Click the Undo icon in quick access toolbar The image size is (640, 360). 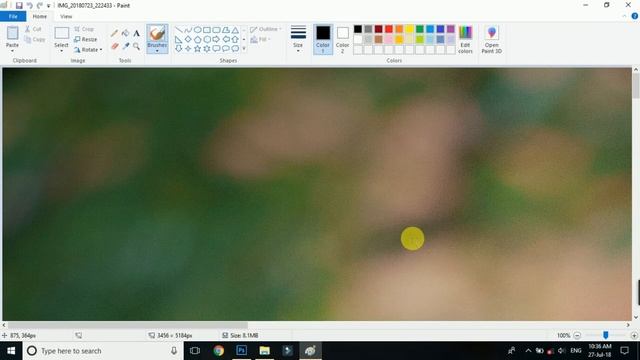point(29,5)
